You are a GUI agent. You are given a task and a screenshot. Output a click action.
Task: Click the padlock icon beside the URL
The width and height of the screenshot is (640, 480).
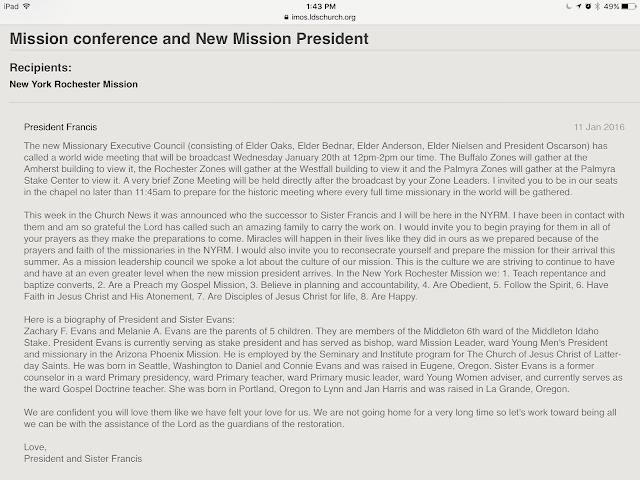point(287,16)
